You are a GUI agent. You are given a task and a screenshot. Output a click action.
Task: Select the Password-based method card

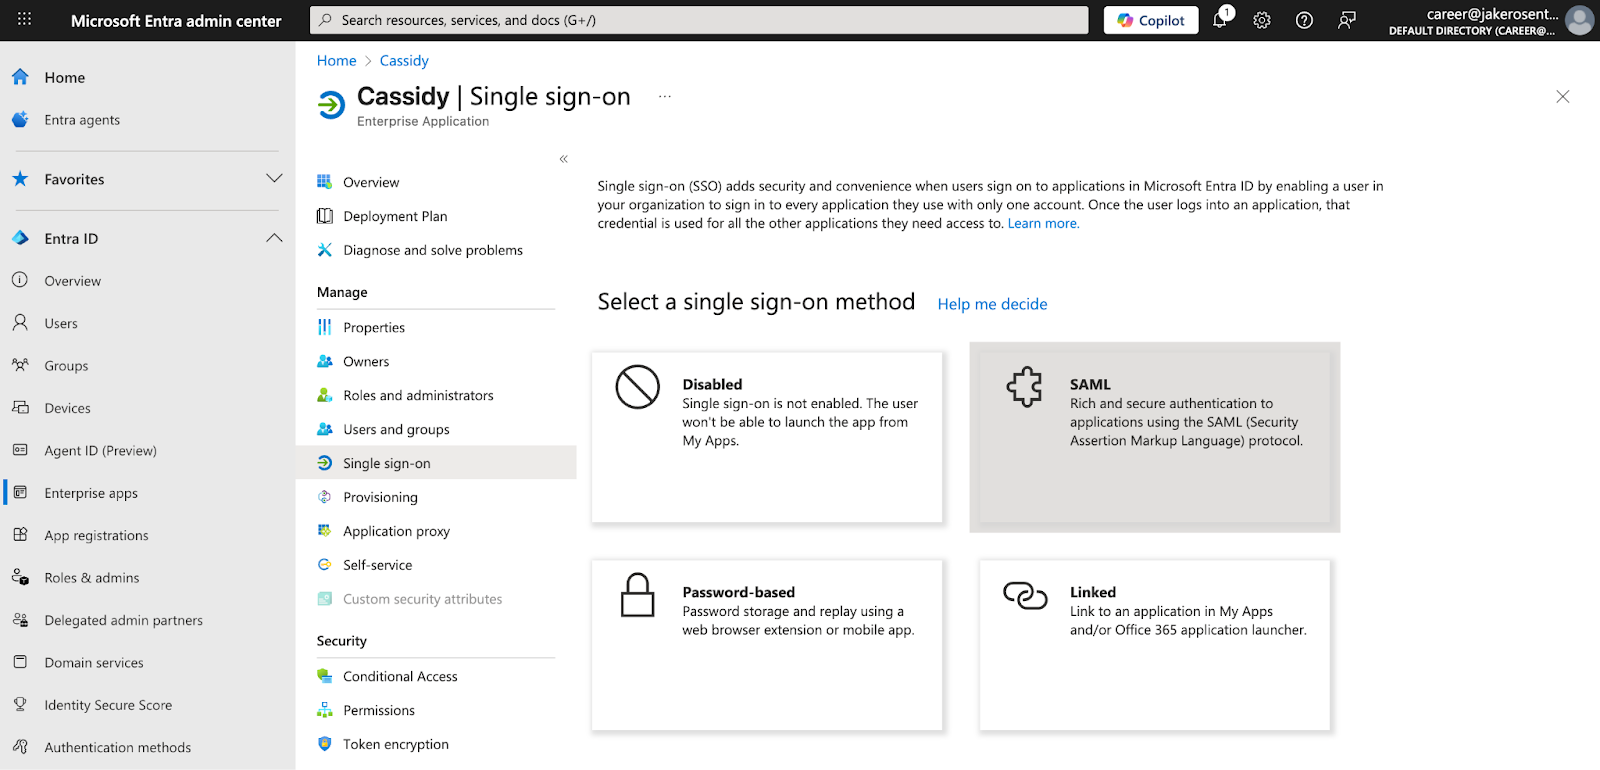point(767,645)
